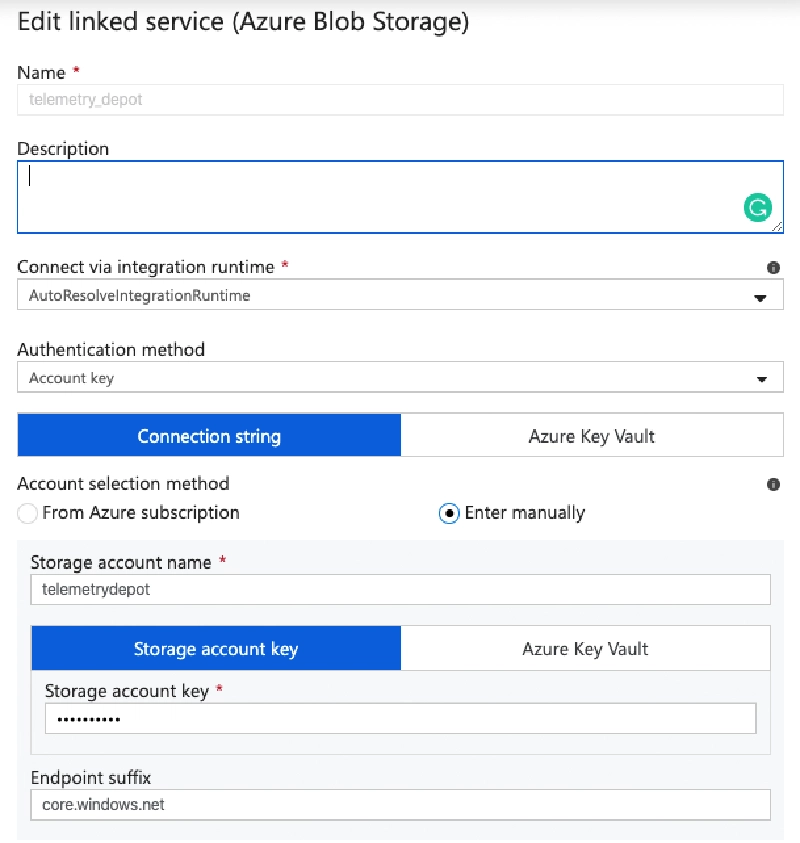Click the info icon next to Account selection method
The height and width of the screenshot is (843, 800).
[772, 484]
